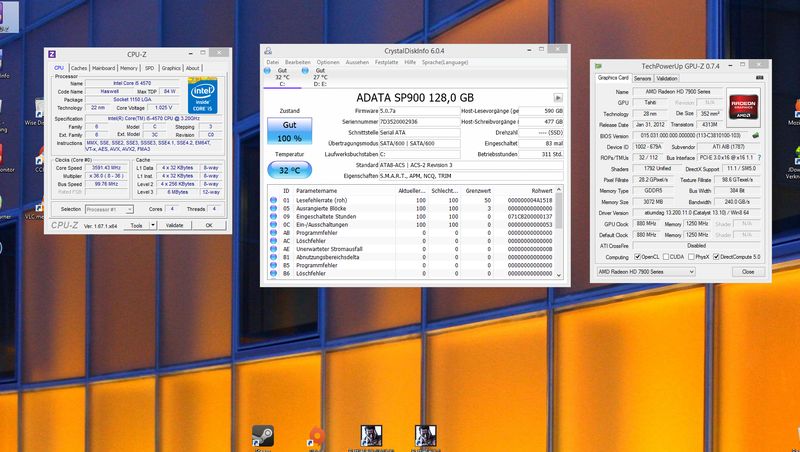Click the Tools button in CPU-Z

(137, 225)
